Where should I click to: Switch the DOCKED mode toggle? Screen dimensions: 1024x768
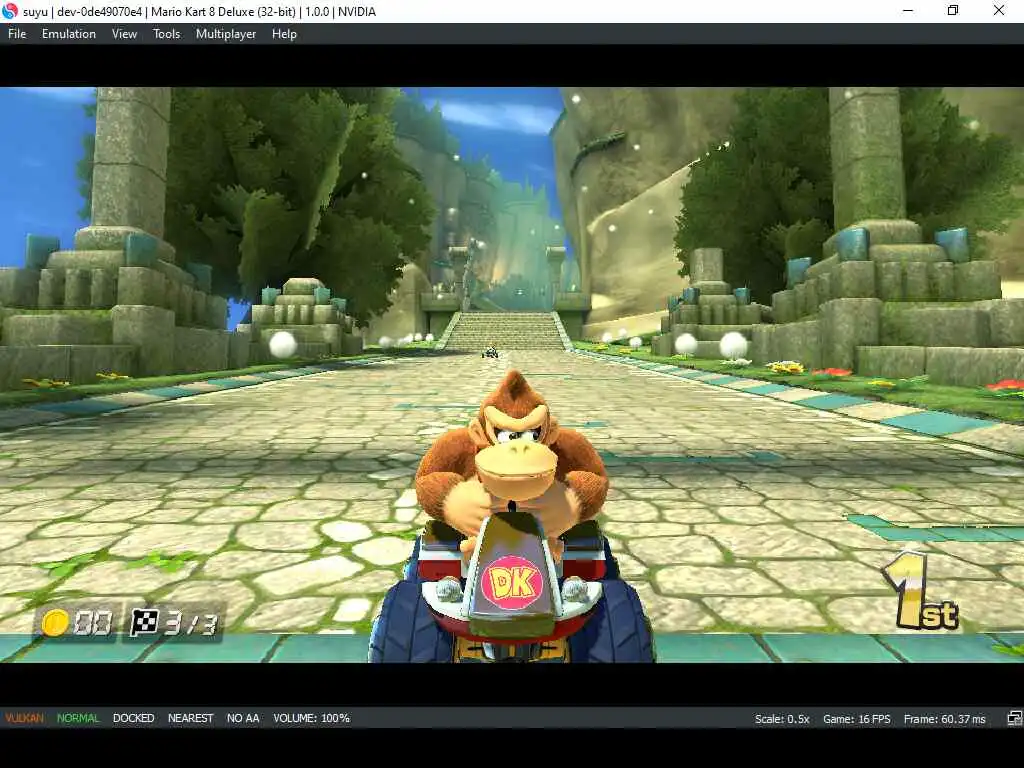[x=133, y=718]
